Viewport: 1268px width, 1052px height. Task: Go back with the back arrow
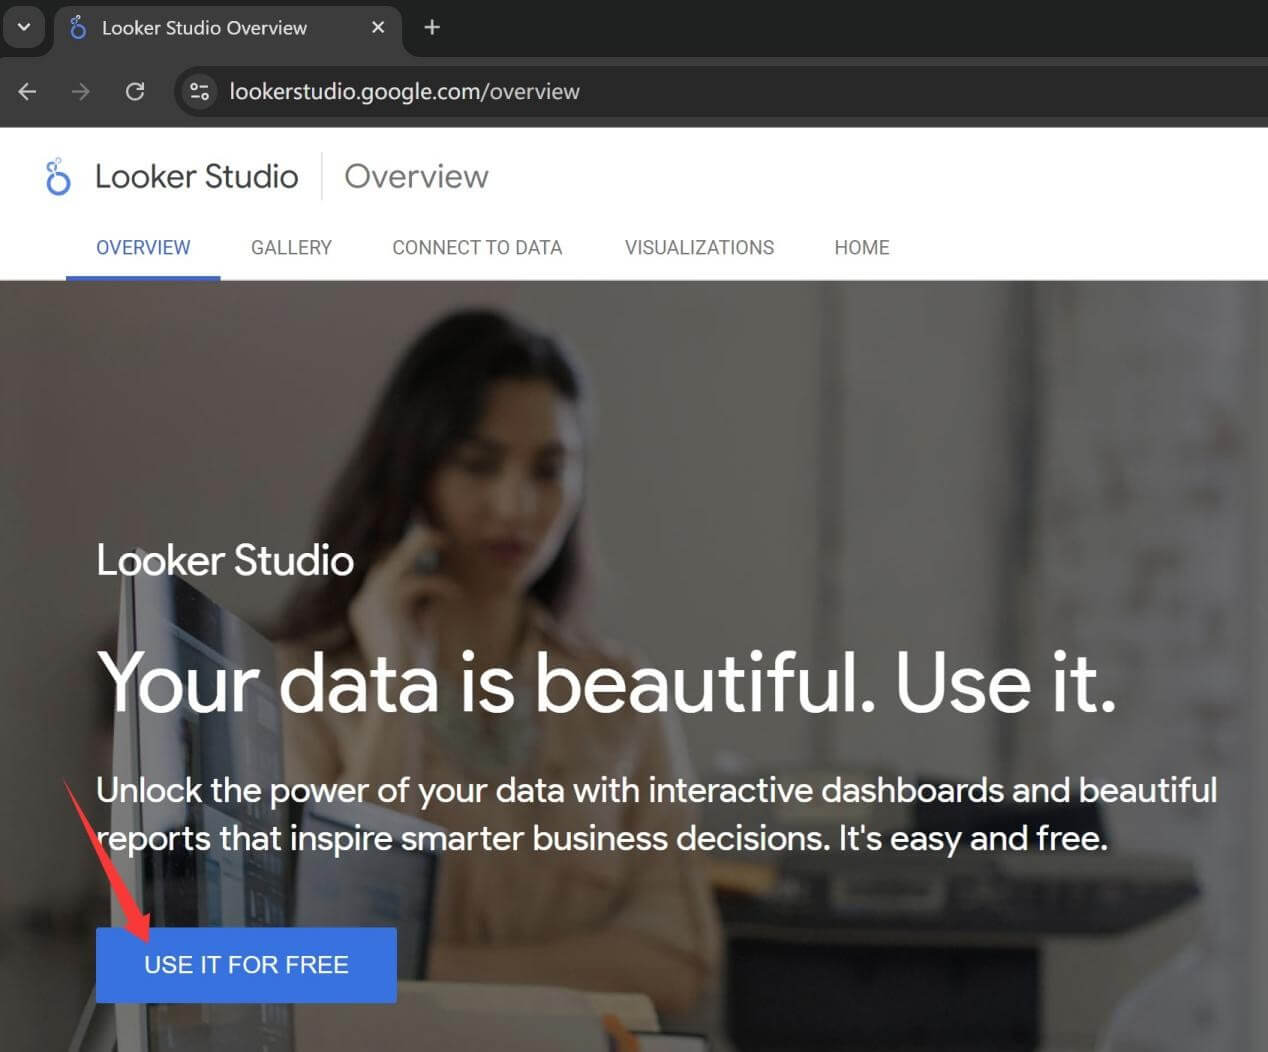(x=27, y=92)
